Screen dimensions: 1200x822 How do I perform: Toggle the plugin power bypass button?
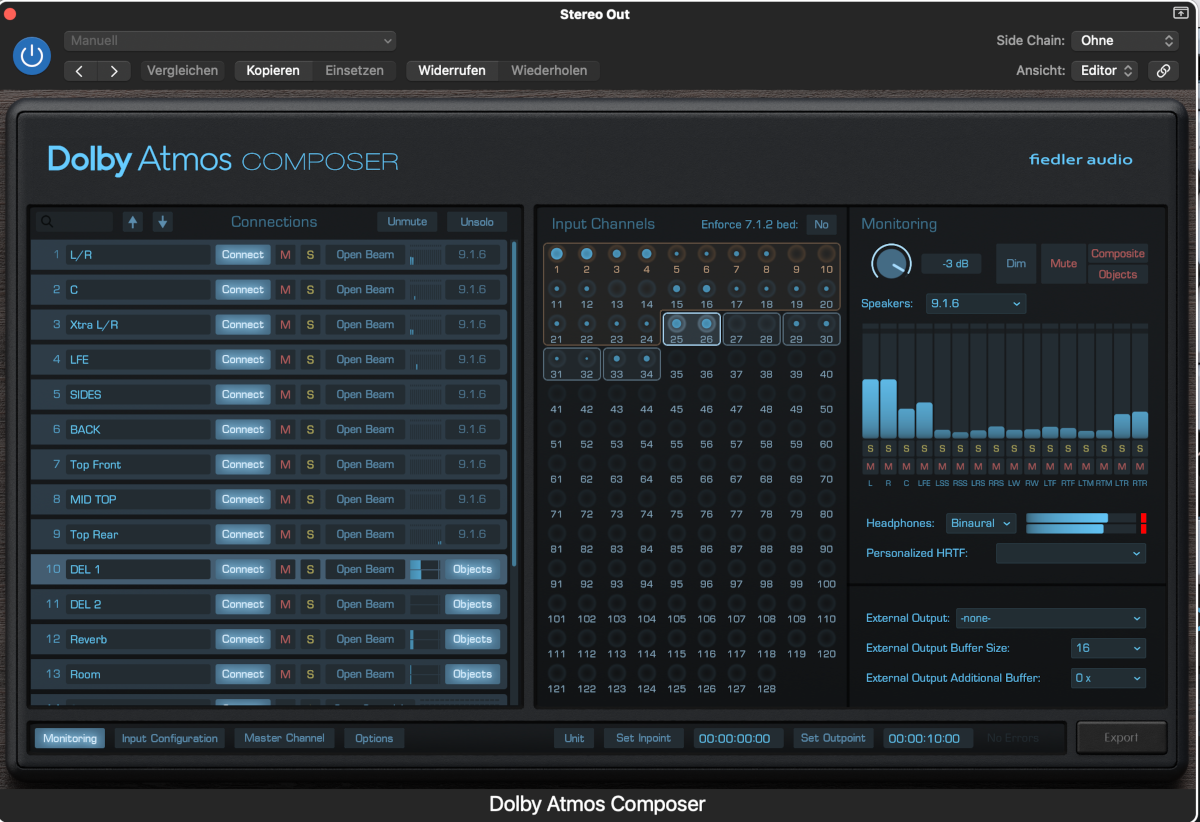click(32, 55)
